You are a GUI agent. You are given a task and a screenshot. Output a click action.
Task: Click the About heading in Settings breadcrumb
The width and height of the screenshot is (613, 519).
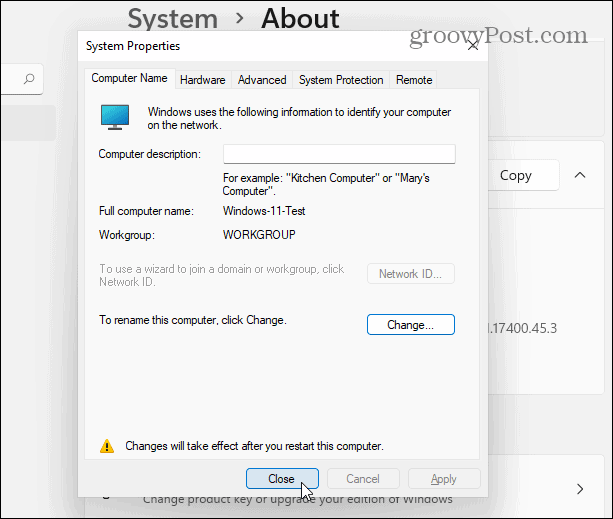coord(300,18)
